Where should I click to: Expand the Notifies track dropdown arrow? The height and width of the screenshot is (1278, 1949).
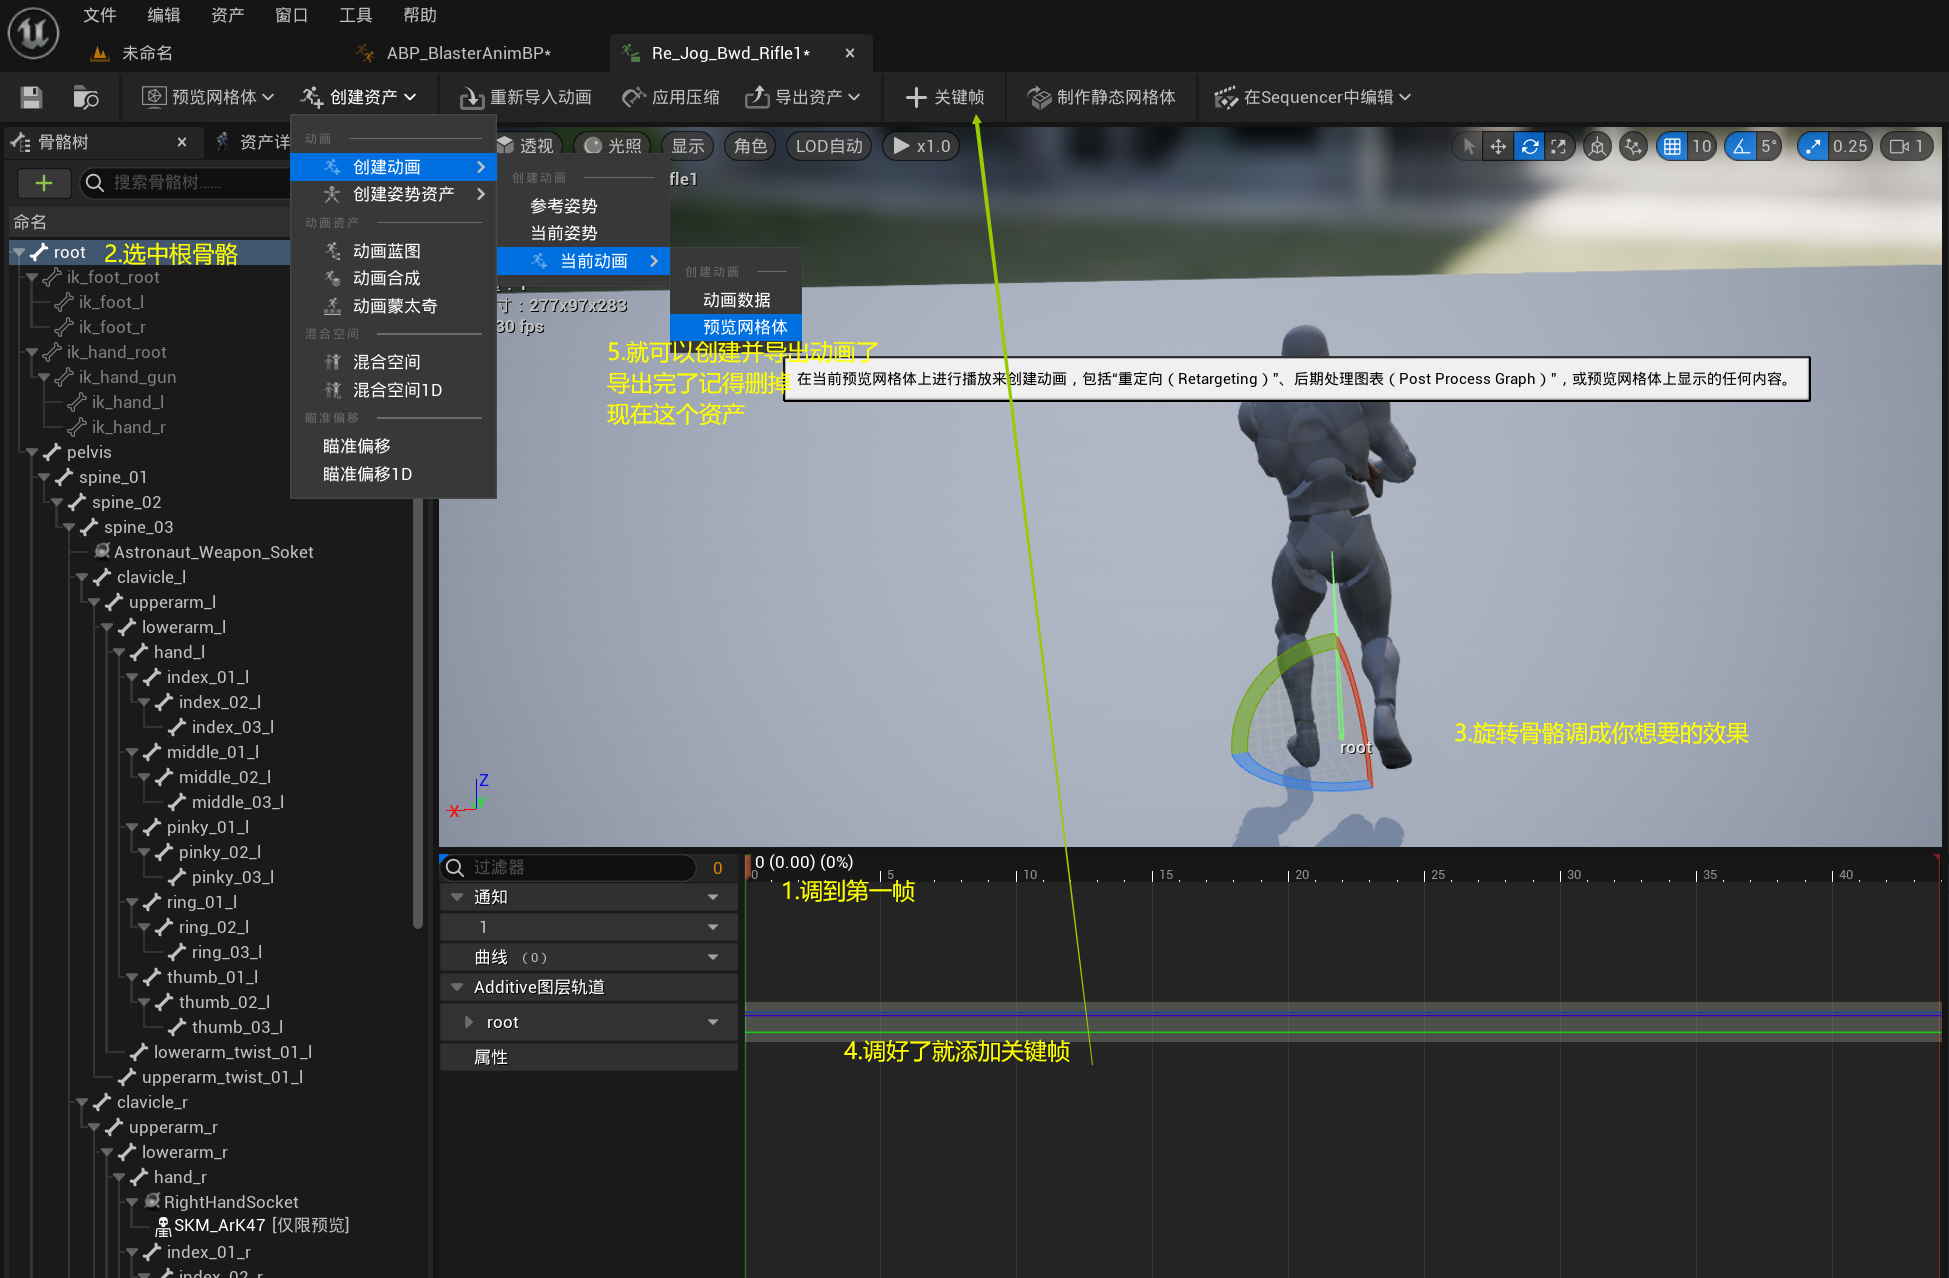(713, 897)
